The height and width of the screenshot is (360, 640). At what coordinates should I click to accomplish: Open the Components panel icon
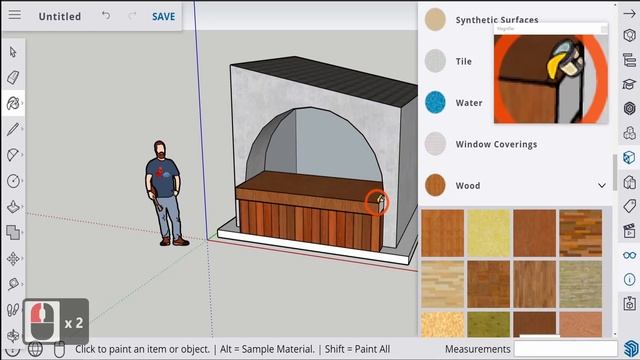629,109
